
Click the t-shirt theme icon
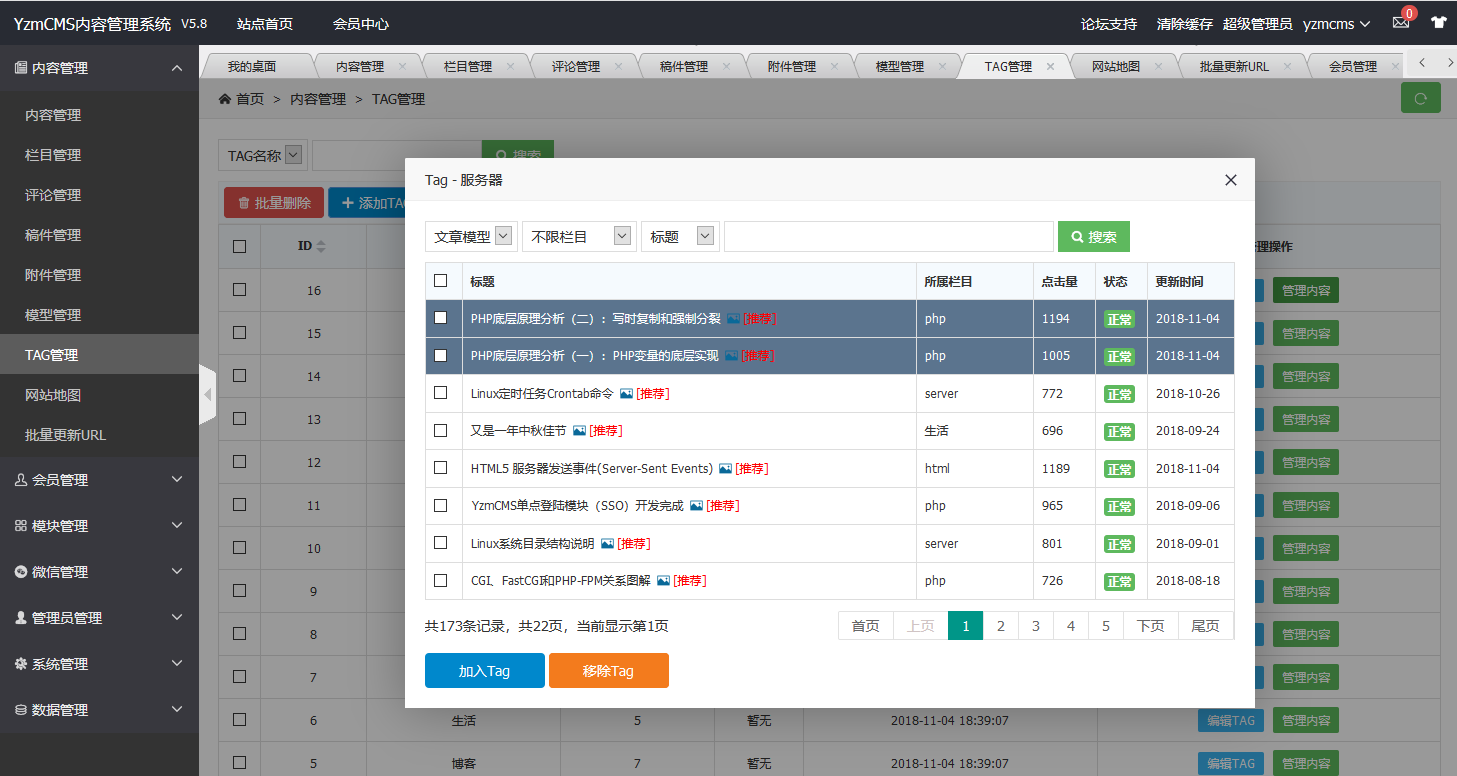click(1438, 24)
